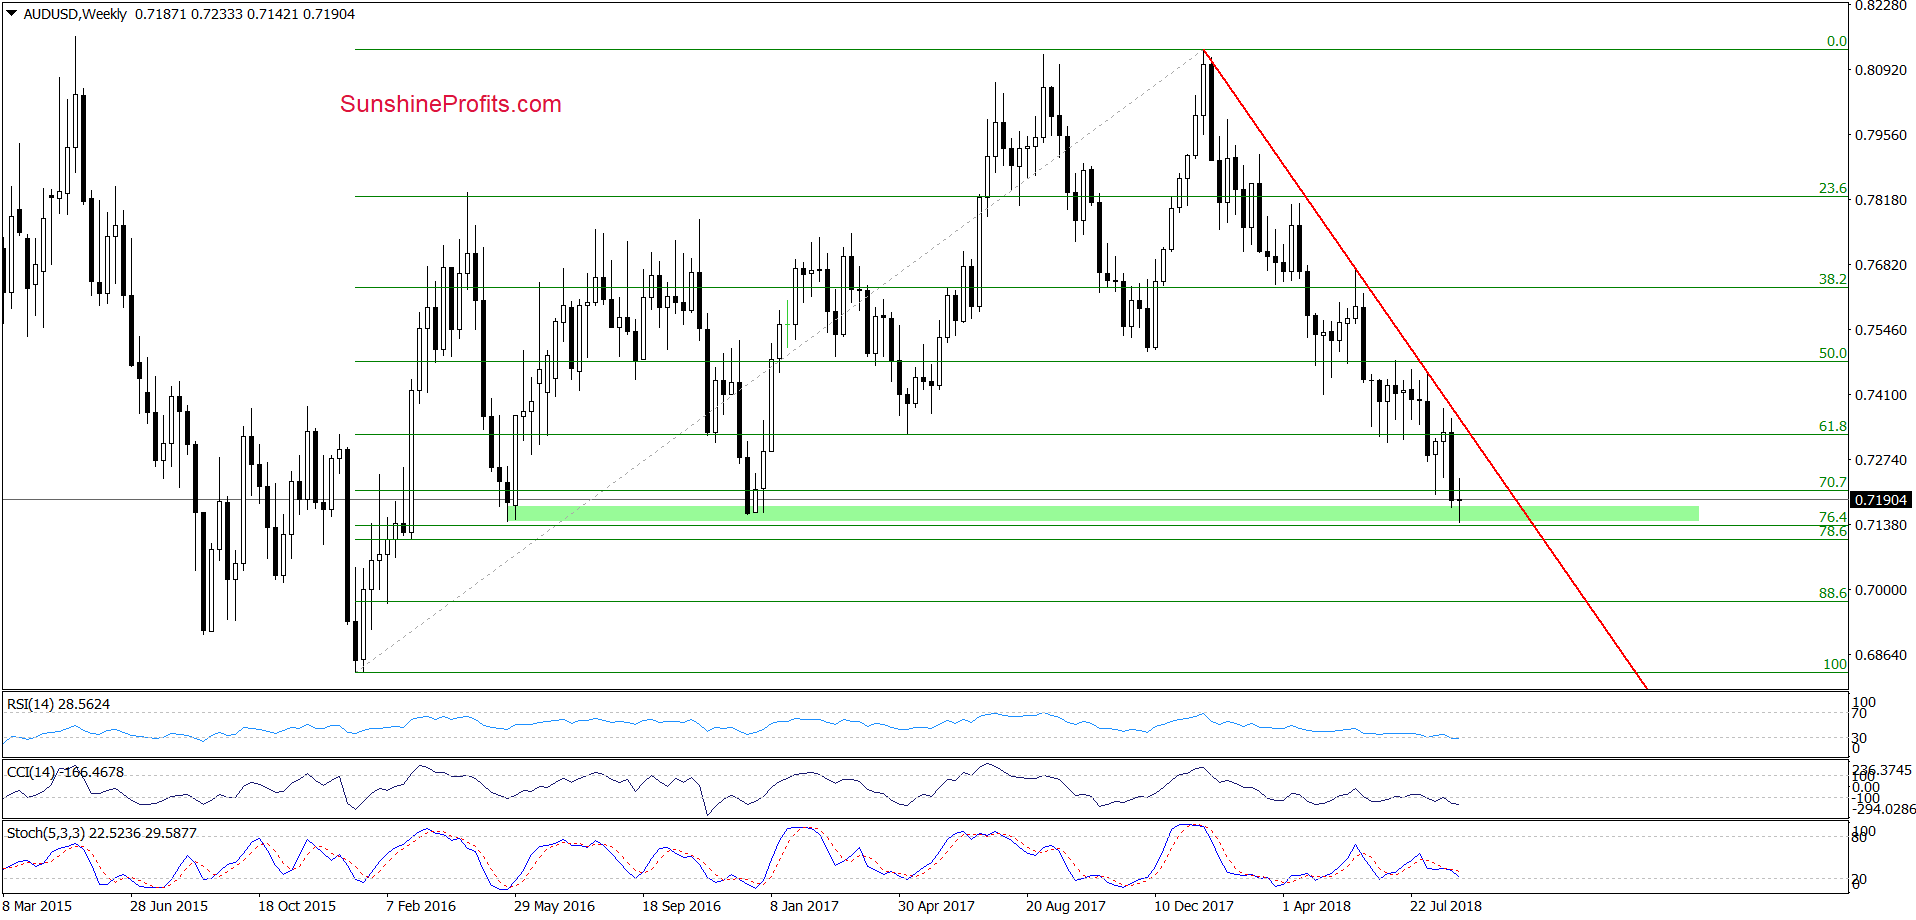Click the 0.68640 price axis label
The image size is (1916, 920).
point(1881,655)
